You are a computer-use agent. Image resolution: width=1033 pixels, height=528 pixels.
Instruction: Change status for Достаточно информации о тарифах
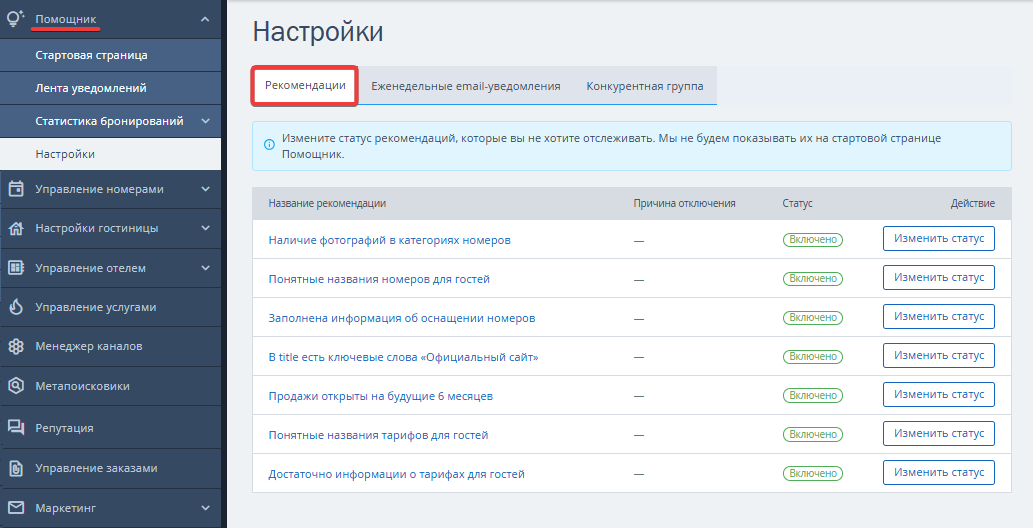[x=939, y=472]
